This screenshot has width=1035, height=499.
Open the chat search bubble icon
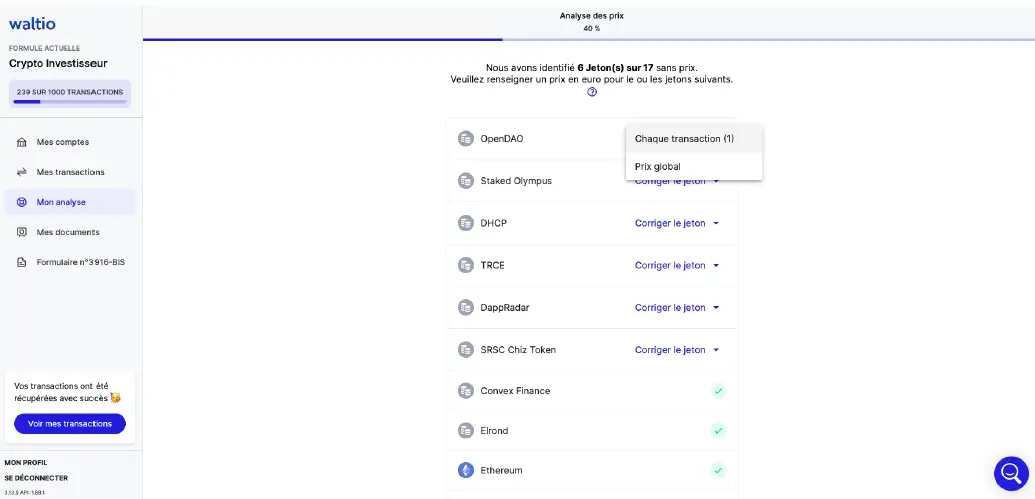[x=1010, y=473]
